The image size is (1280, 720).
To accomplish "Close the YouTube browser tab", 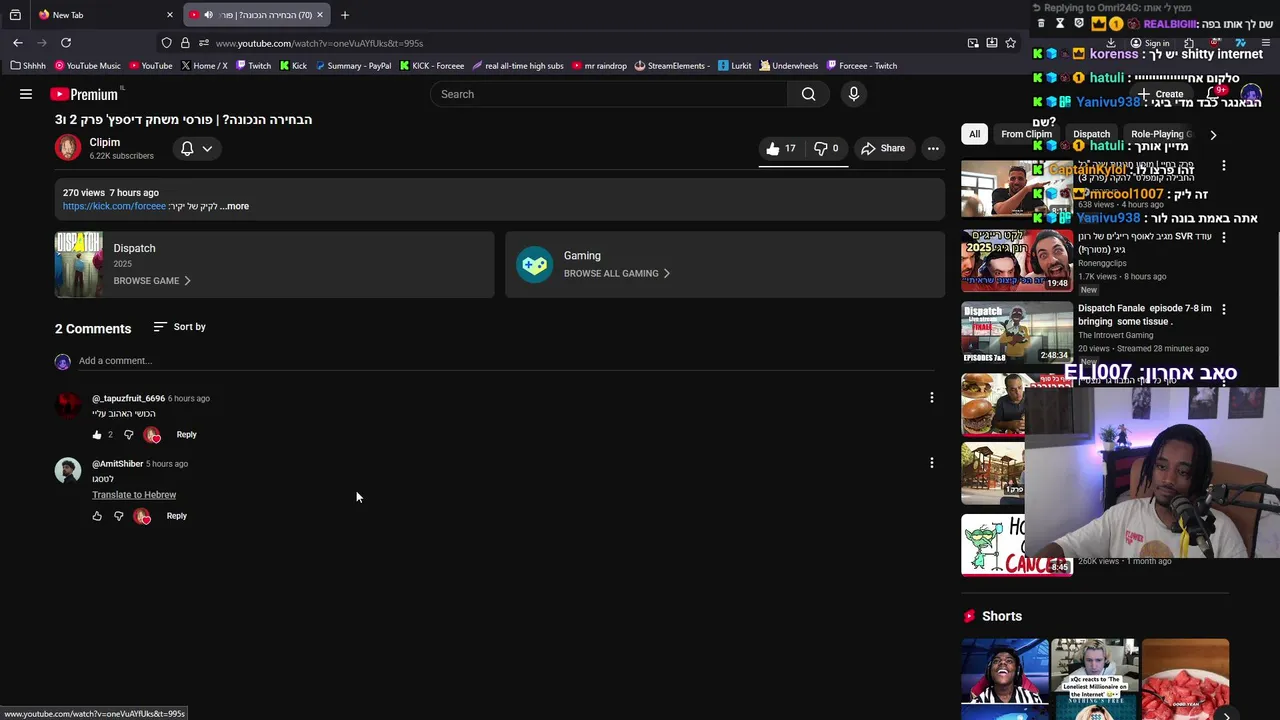I will 320,15.
